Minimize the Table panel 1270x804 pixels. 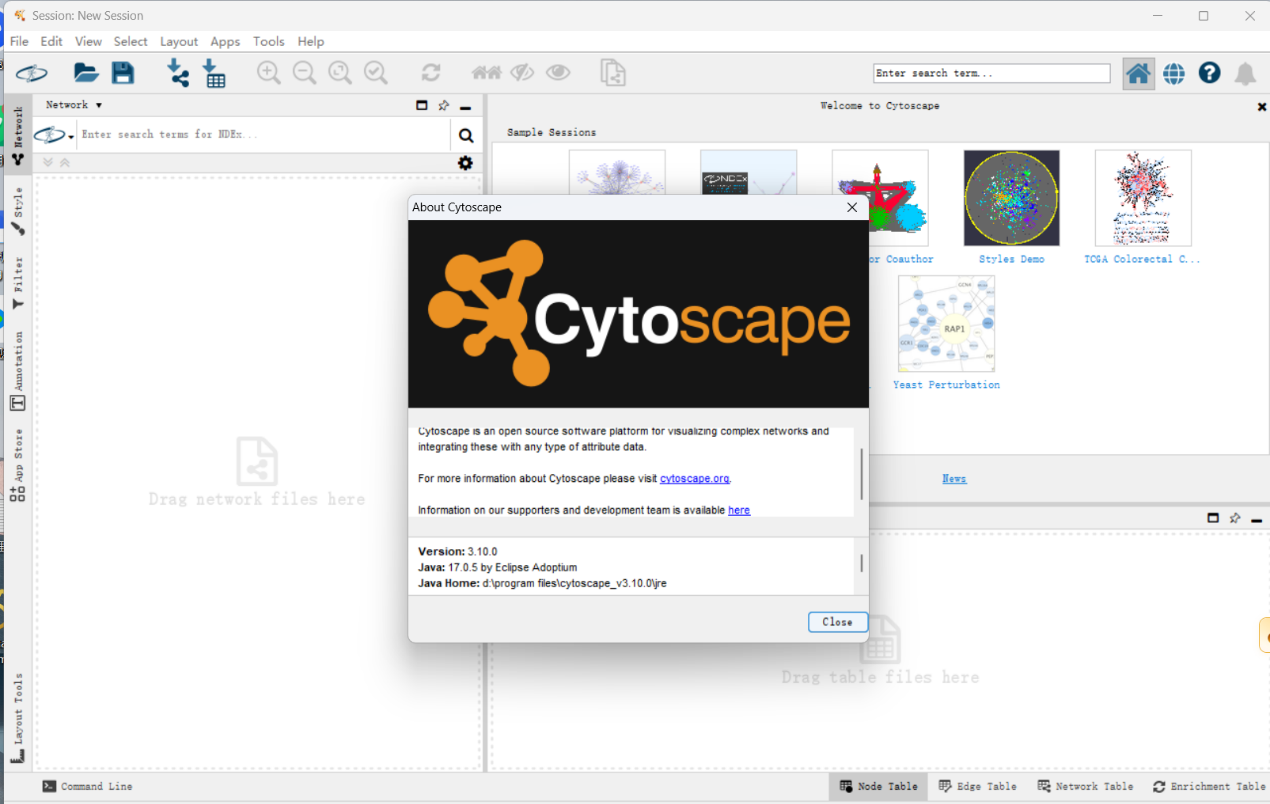[x=1257, y=519]
